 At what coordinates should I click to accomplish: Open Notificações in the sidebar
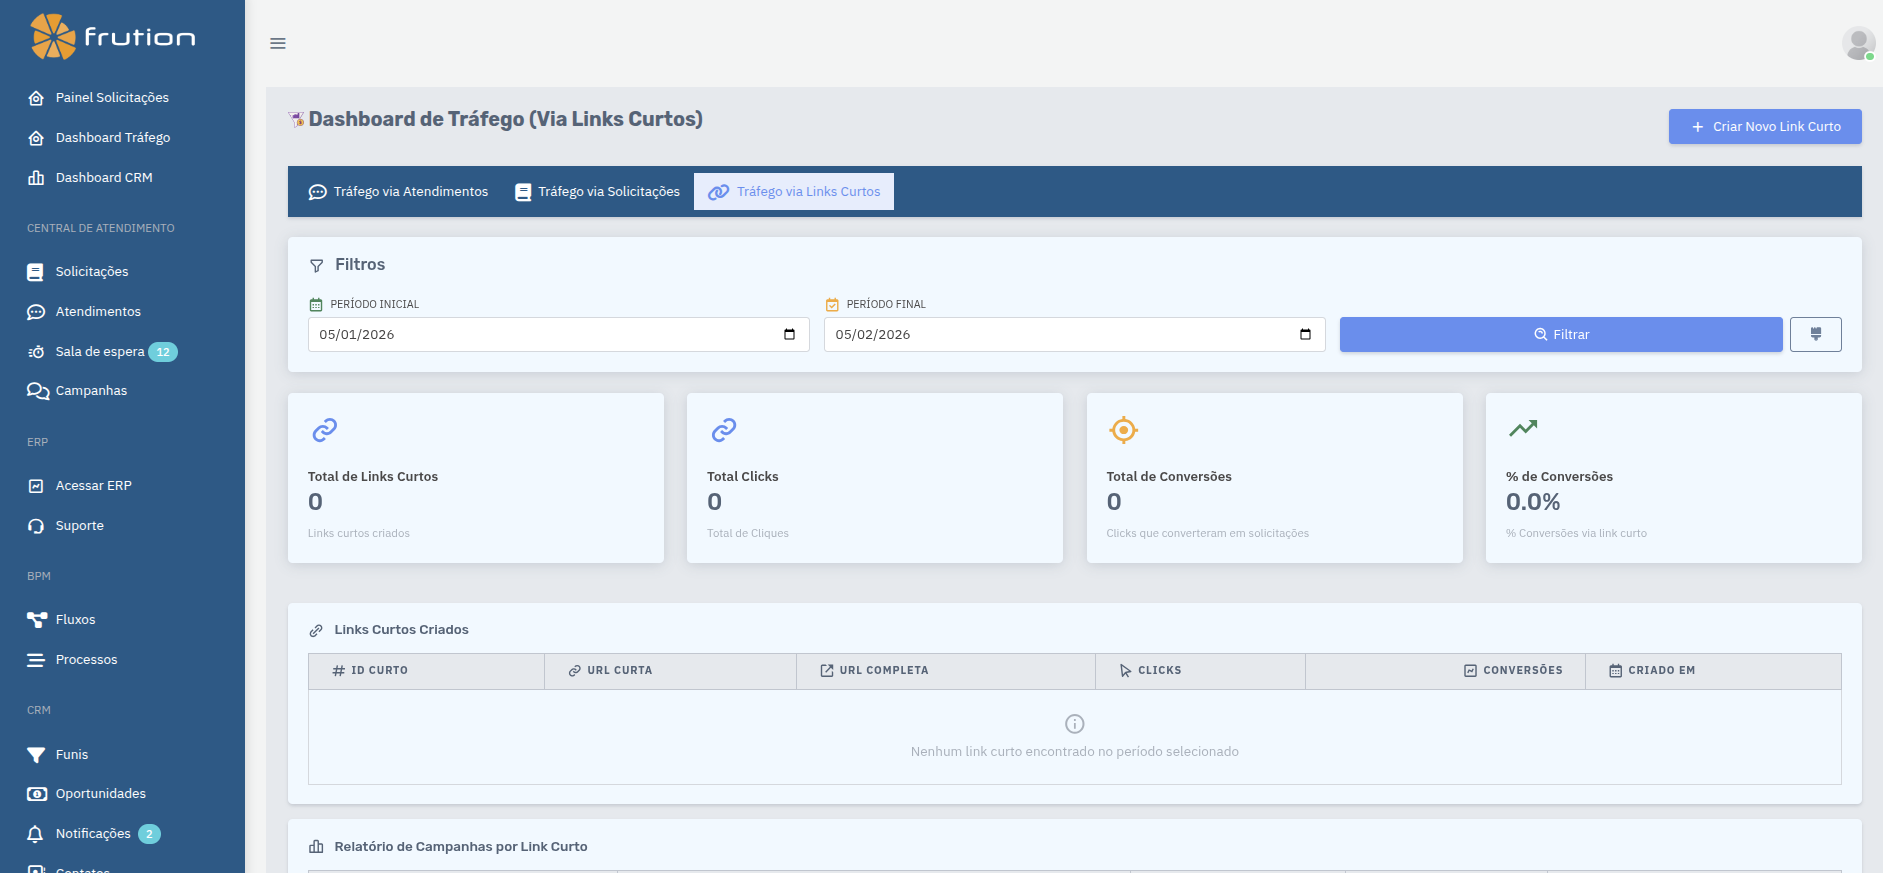pos(93,834)
